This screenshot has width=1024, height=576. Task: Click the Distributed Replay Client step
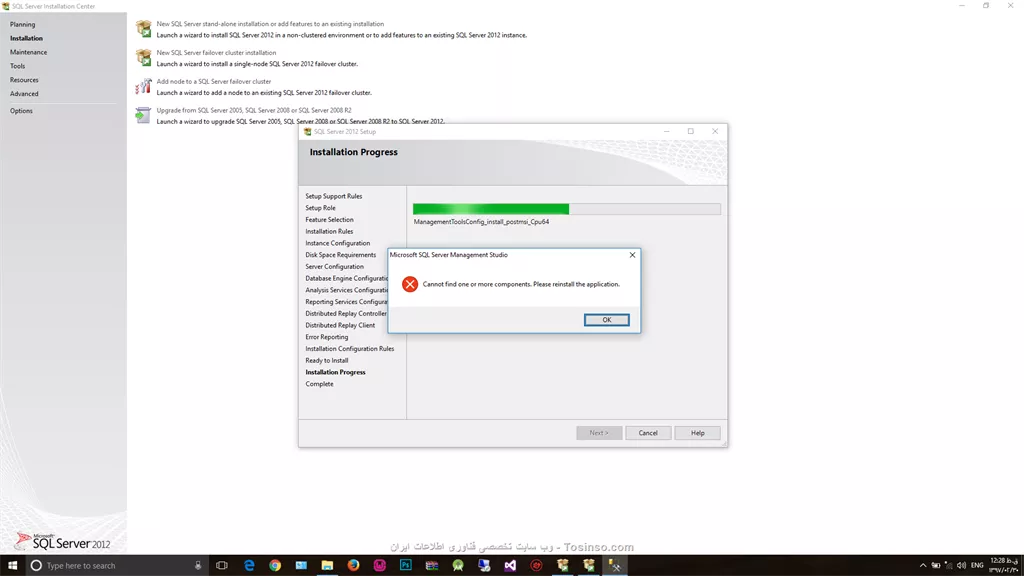(x=340, y=325)
